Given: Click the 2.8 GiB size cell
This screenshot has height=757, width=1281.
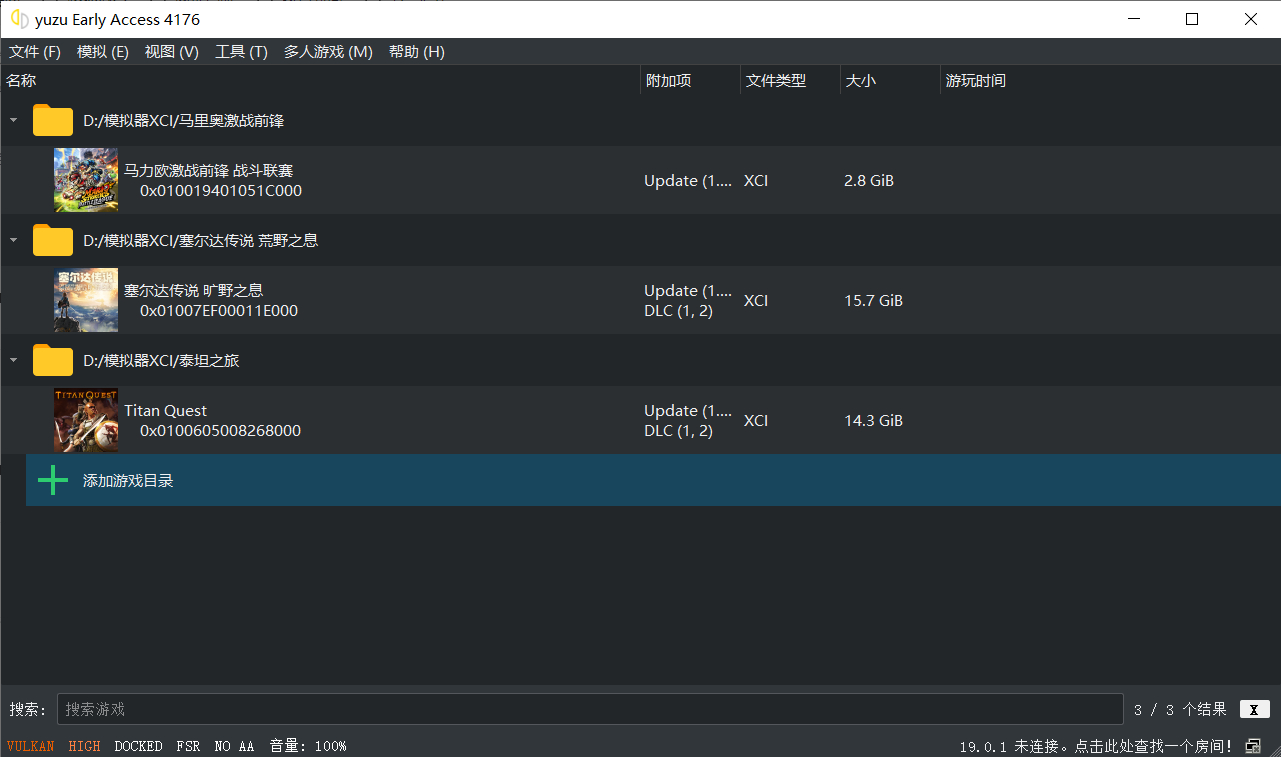Looking at the screenshot, I should (869, 181).
